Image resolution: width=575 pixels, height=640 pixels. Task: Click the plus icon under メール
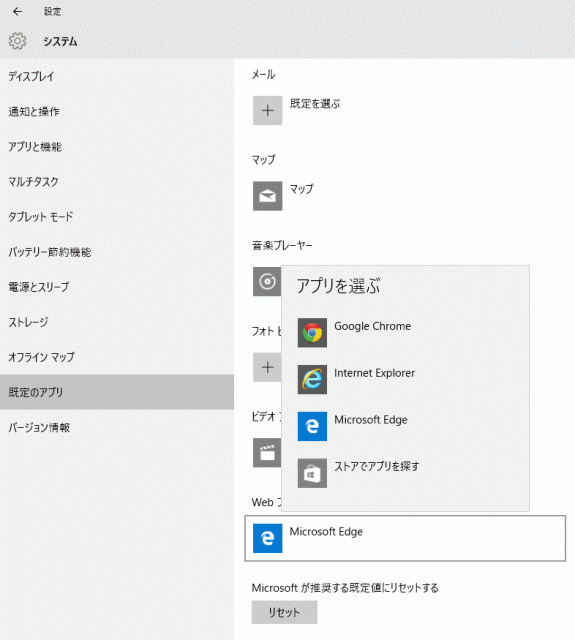267,110
